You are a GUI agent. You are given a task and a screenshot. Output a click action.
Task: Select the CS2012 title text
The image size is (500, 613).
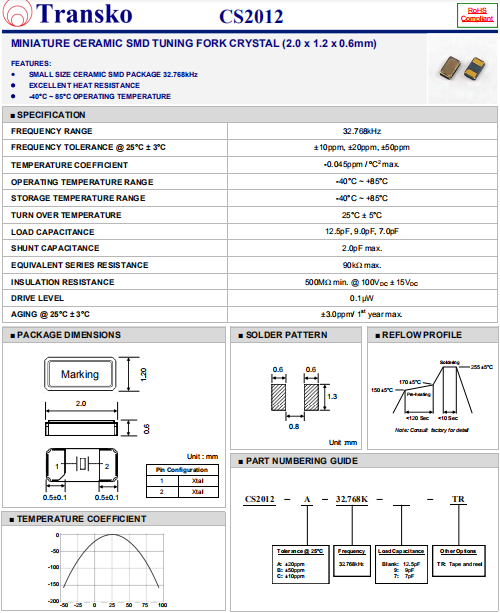point(251,16)
